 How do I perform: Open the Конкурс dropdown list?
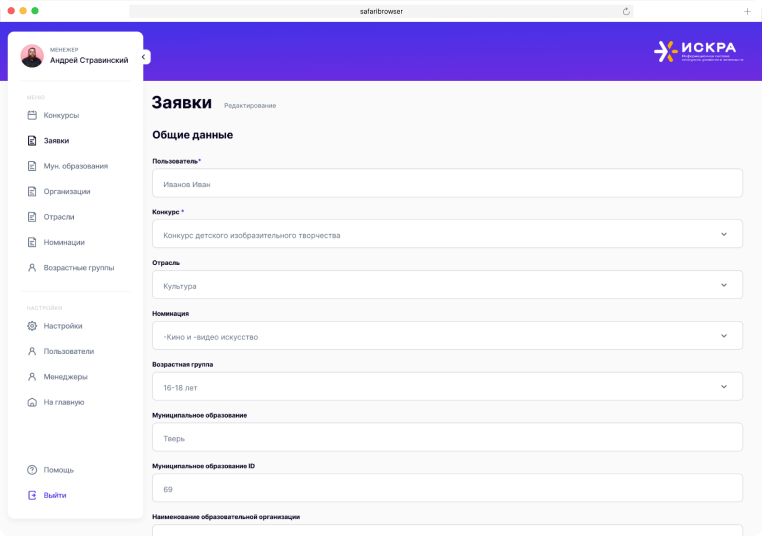pos(723,234)
